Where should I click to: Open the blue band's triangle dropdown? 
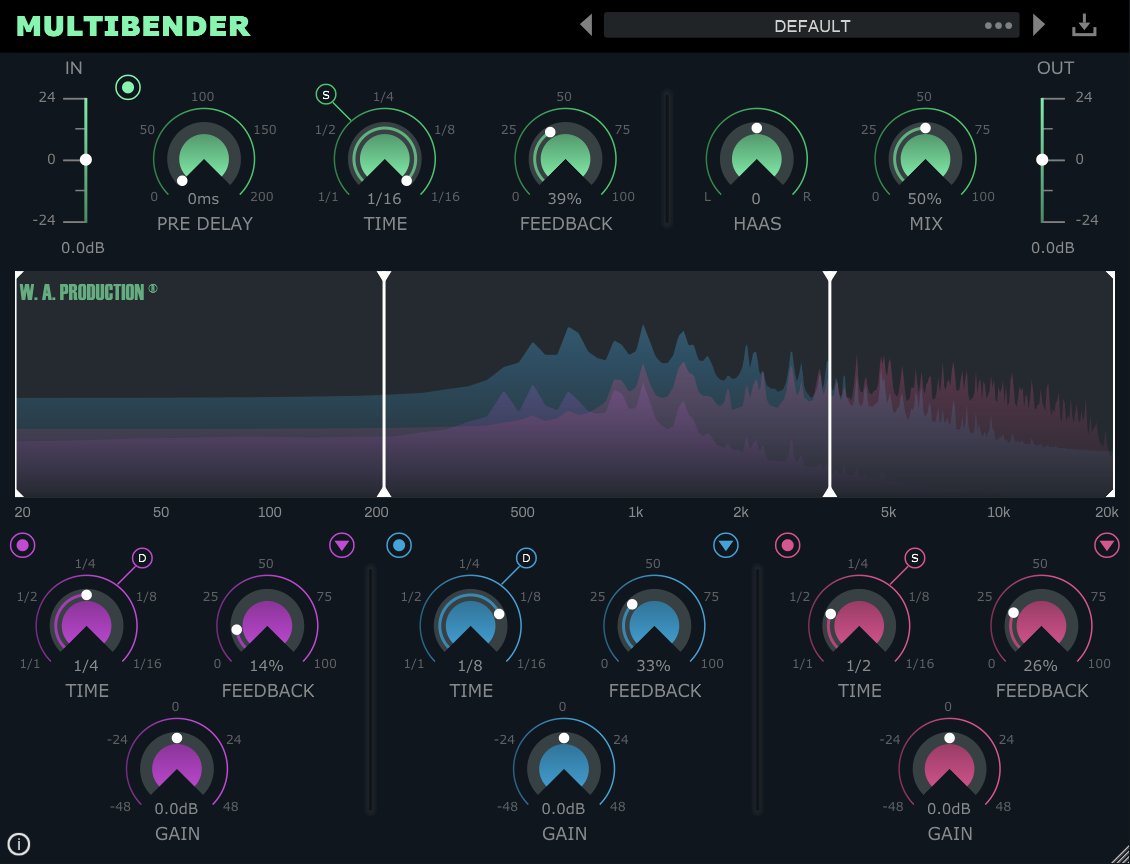point(725,545)
